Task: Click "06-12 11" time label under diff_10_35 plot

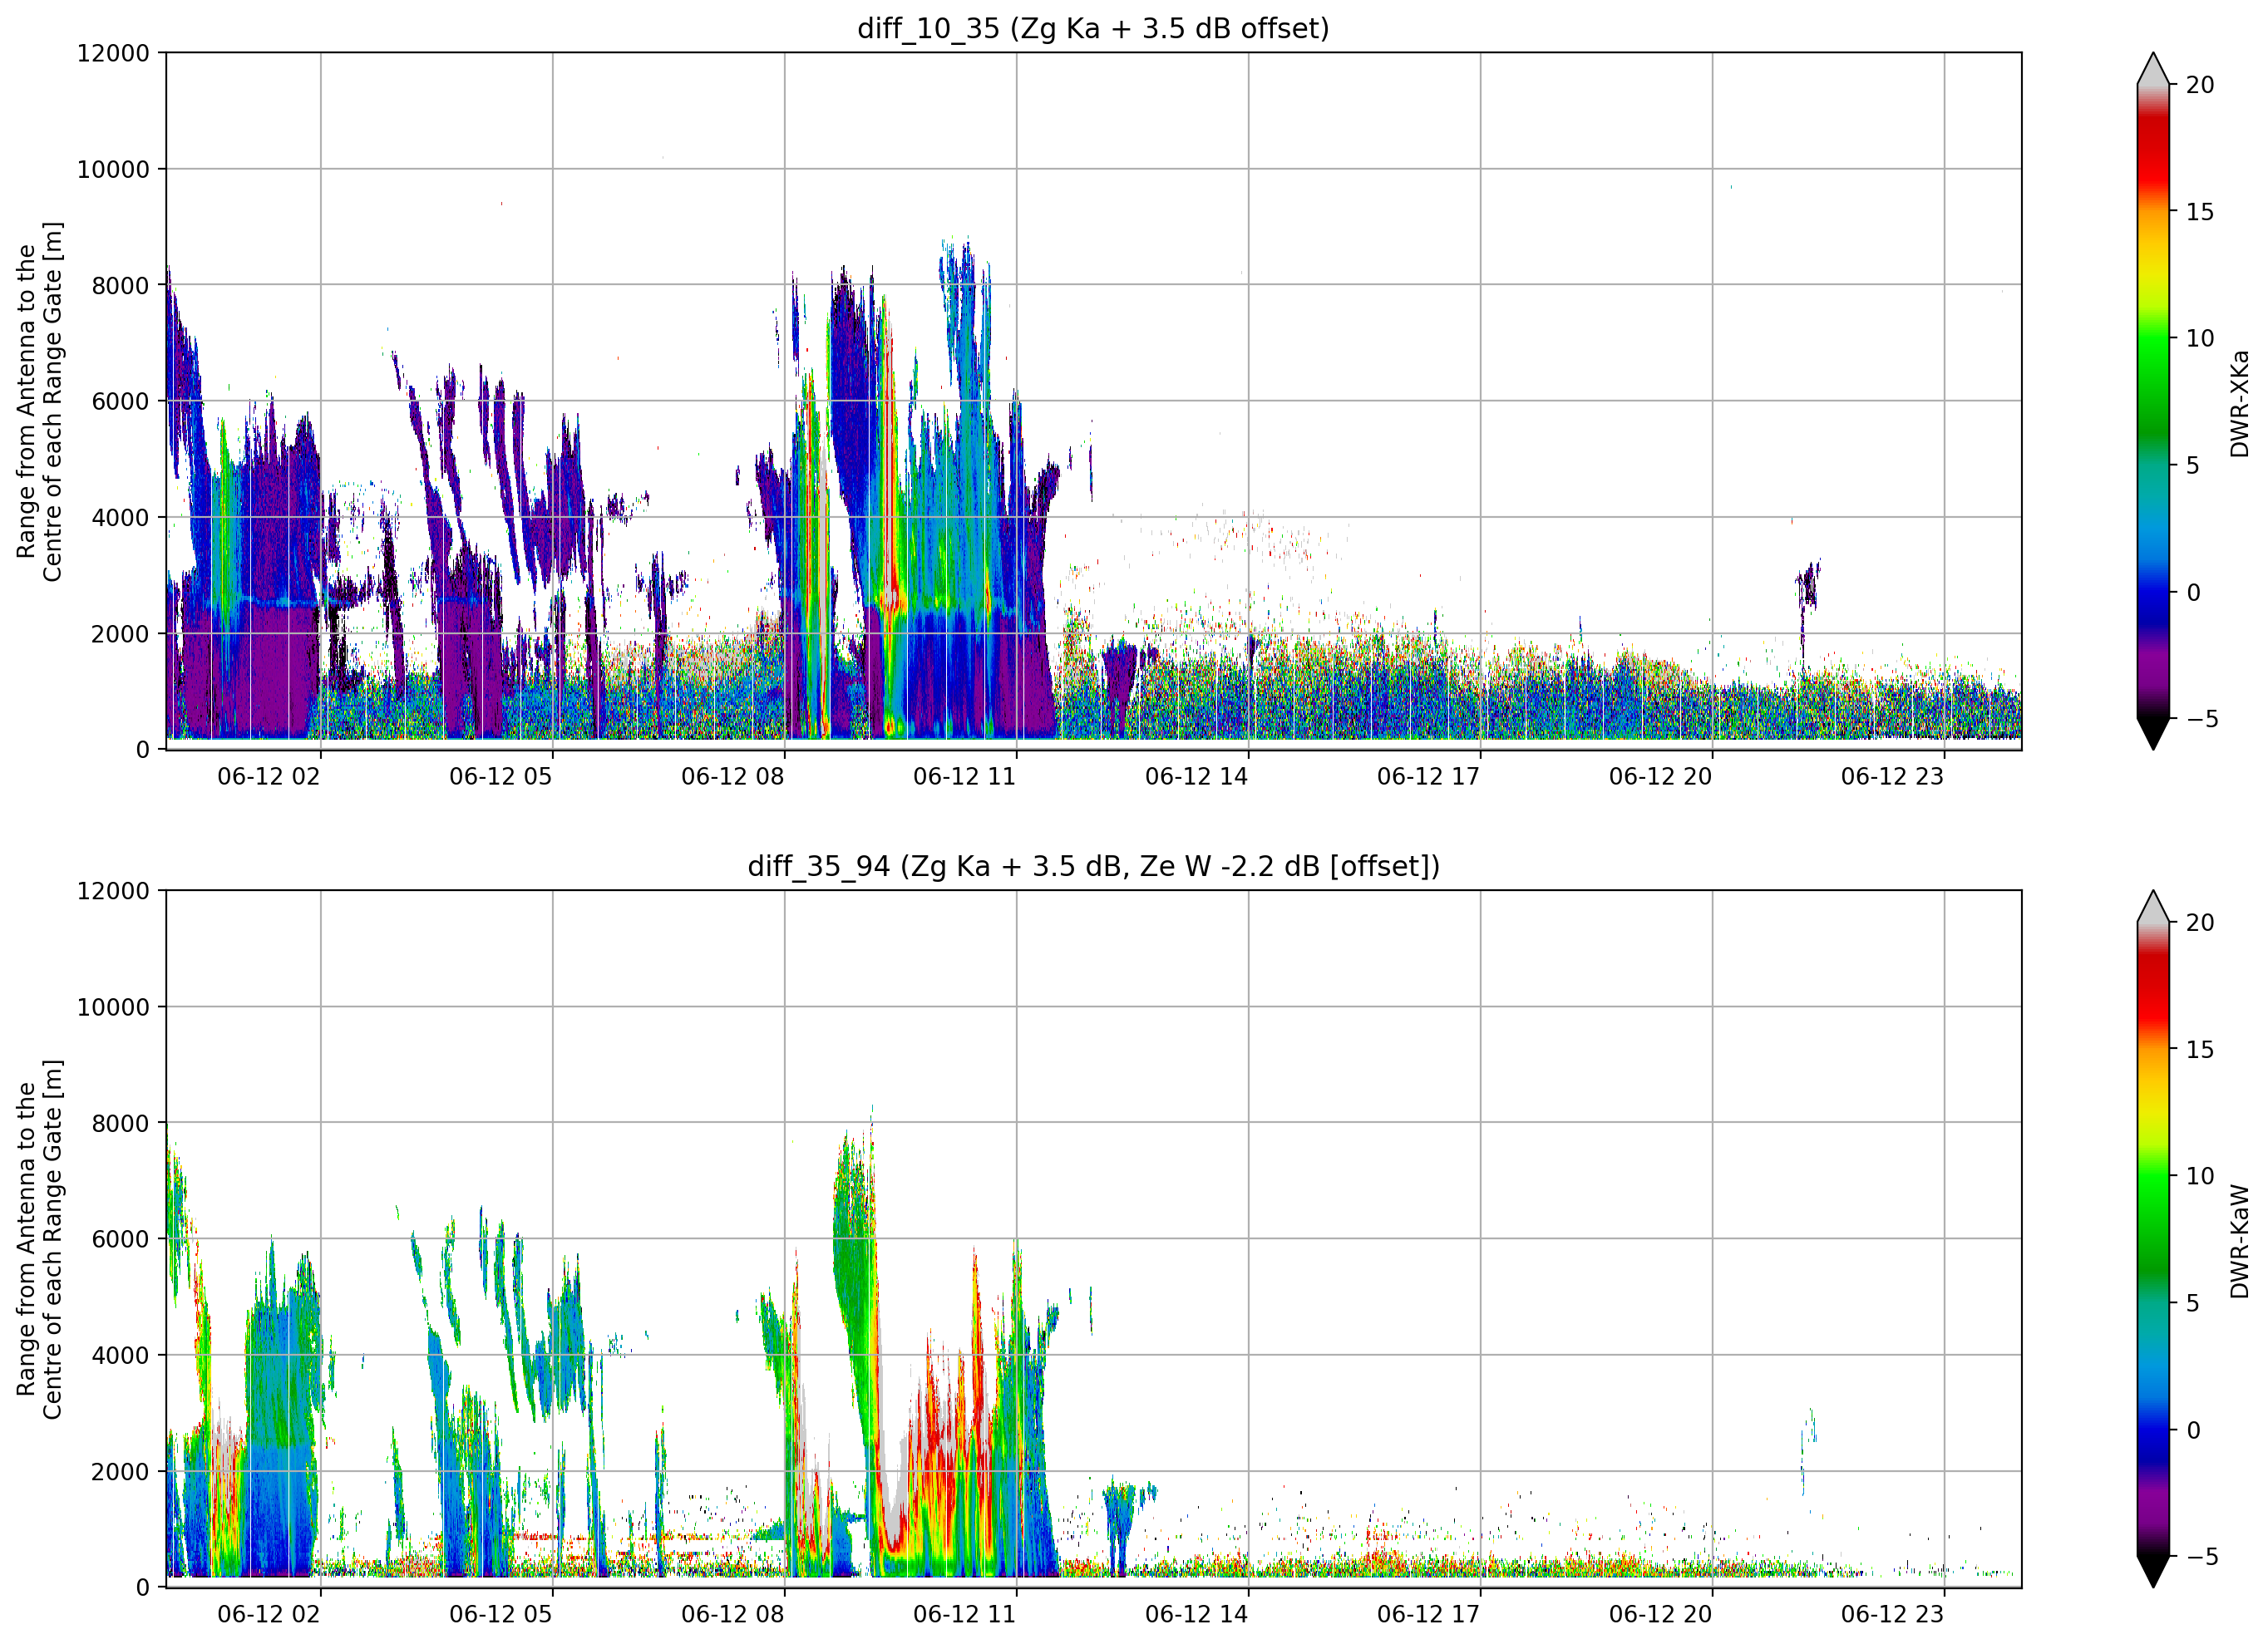Action: tap(965, 777)
